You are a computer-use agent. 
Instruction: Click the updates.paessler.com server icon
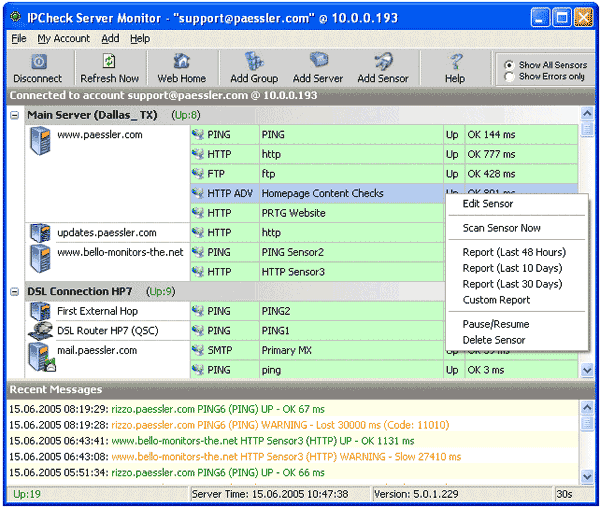(x=40, y=233)
